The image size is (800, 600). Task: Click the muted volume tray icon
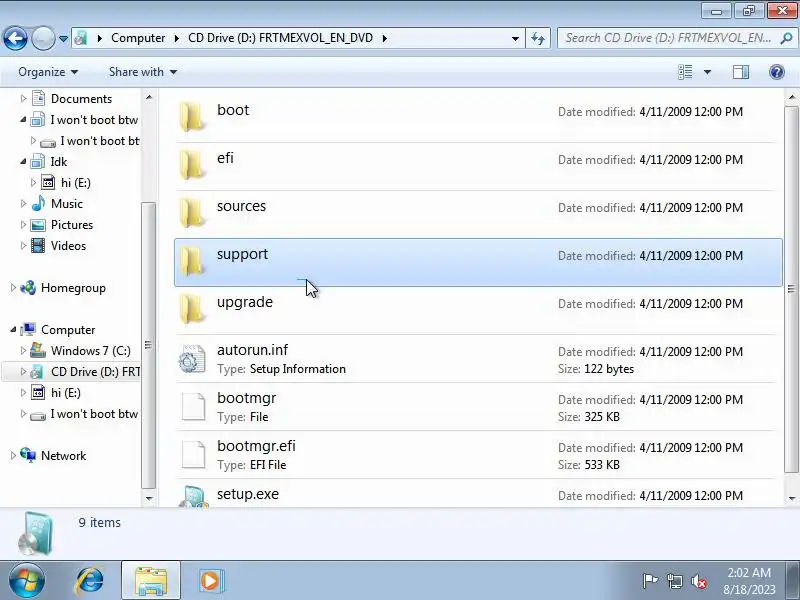[x=698, y=581]
